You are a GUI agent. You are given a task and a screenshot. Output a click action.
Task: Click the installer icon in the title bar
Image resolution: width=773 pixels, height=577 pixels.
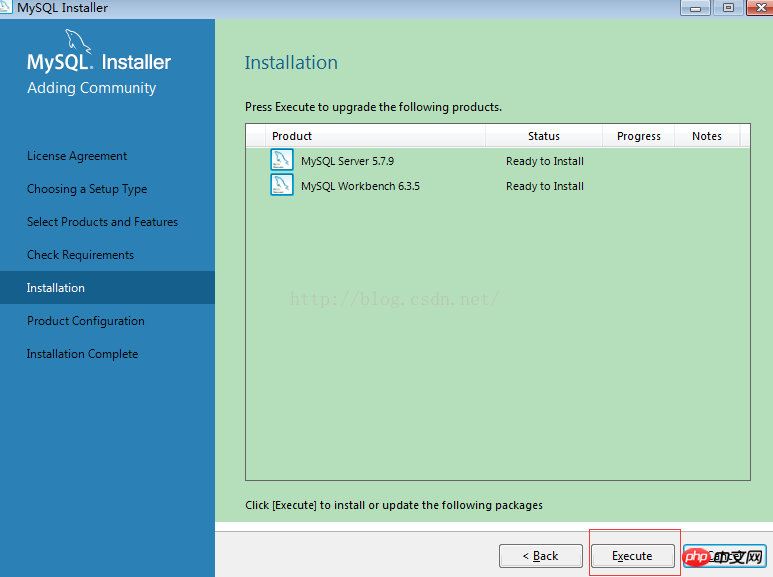[x=5, y=7]
